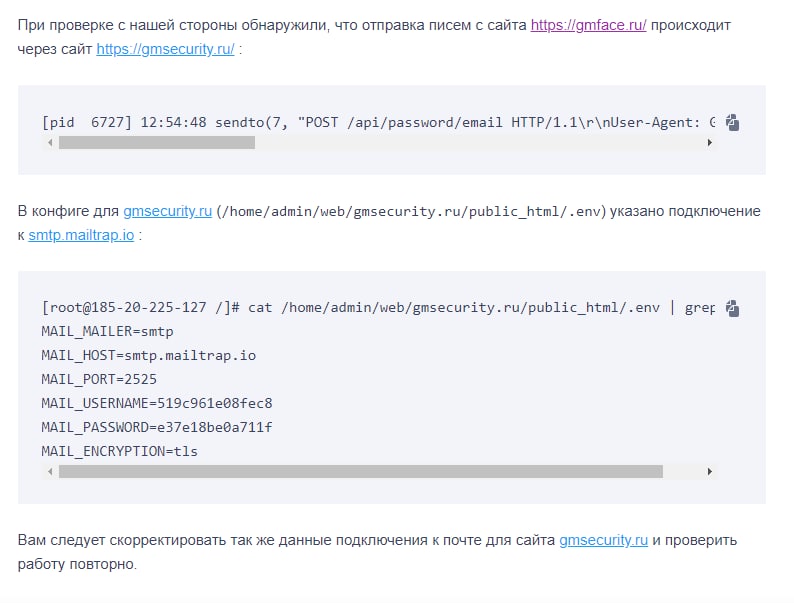
Task: Open the smtp.mailtrap.io link
Action: (82, 236)
